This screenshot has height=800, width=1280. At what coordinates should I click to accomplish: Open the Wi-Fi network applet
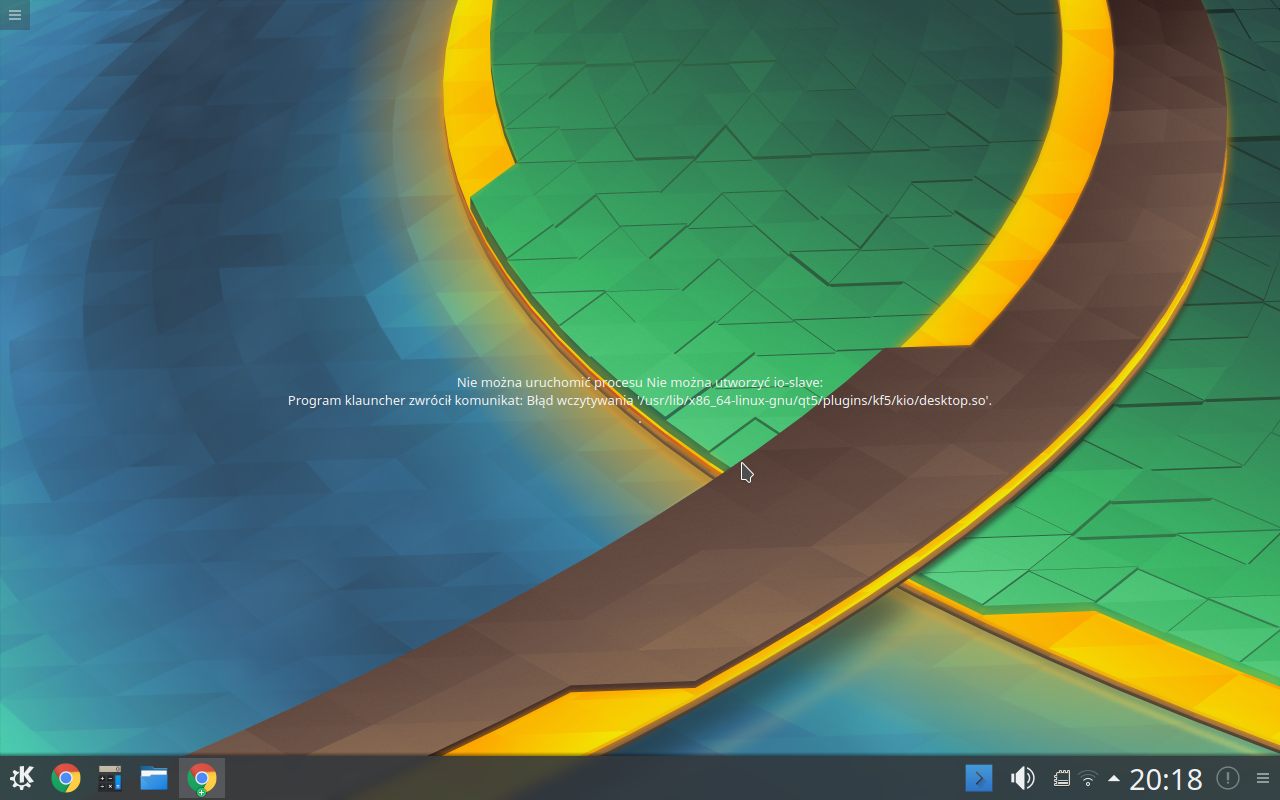pyautogui.click(x=1089, y=778)
